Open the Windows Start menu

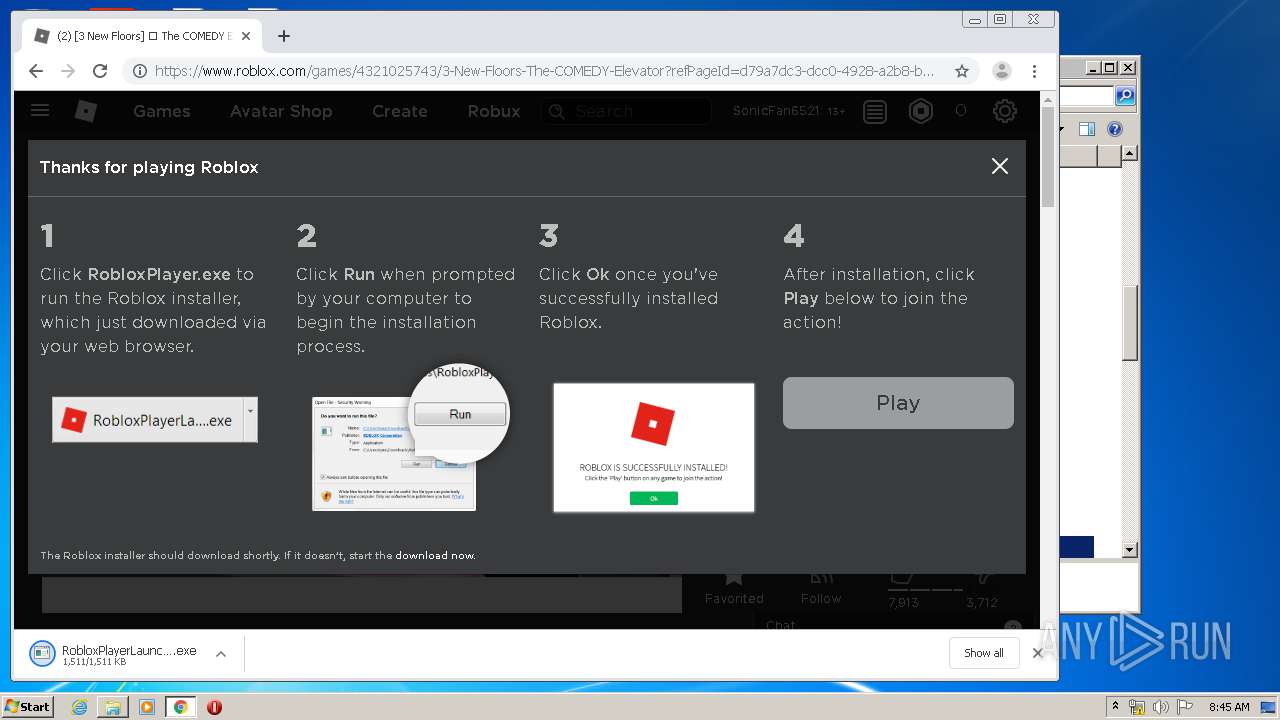[28, 706]
